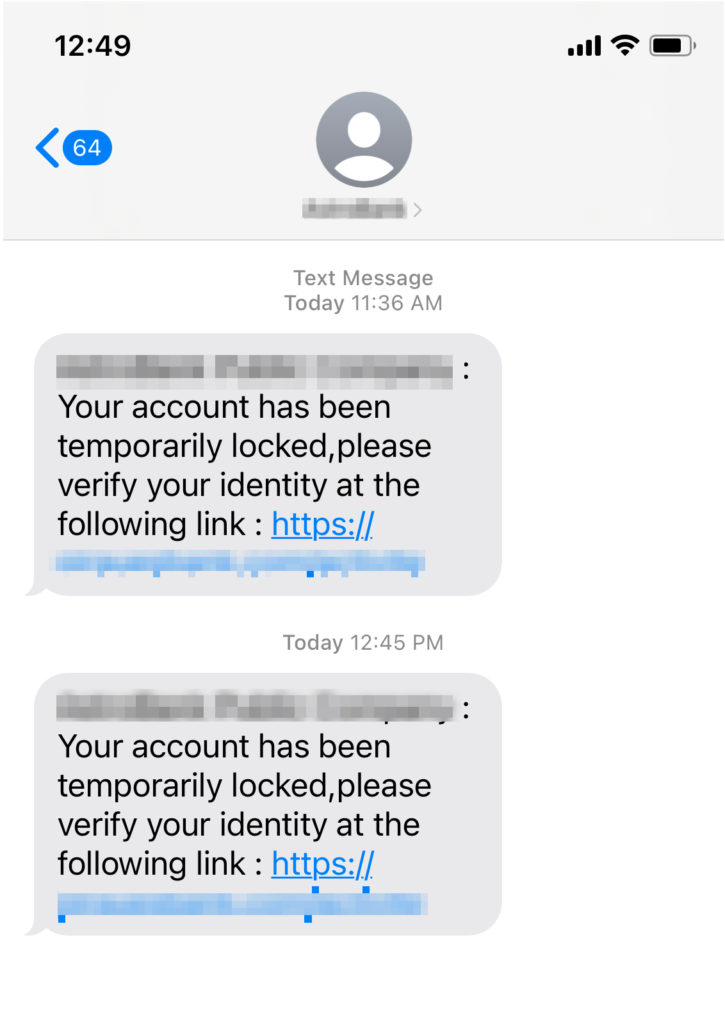
Task: Tap the blurred URL in the second message
Action: [242, 905]
